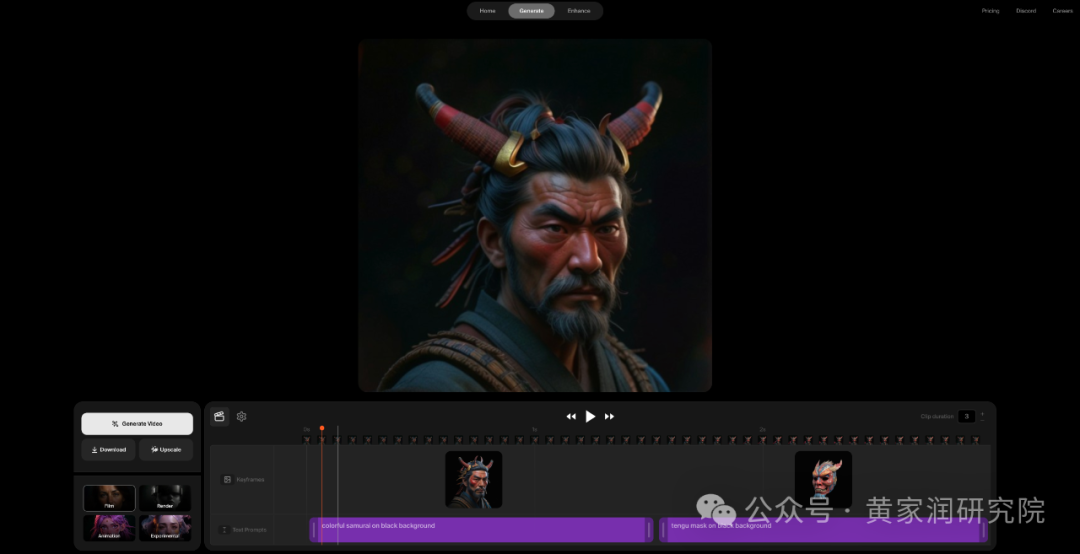Image resolution: width=1080 pixels, height=554 pixels.
Task: Select the Render style preset
Action: tap(165, 498)
